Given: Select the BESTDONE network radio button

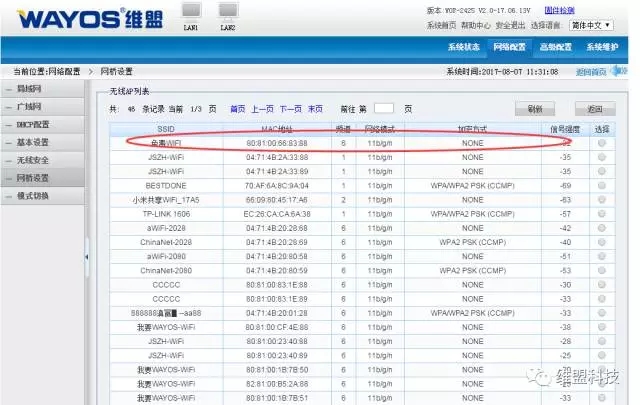Looking at the screenshot, I should pyautogui.click(x=602, y=186).
